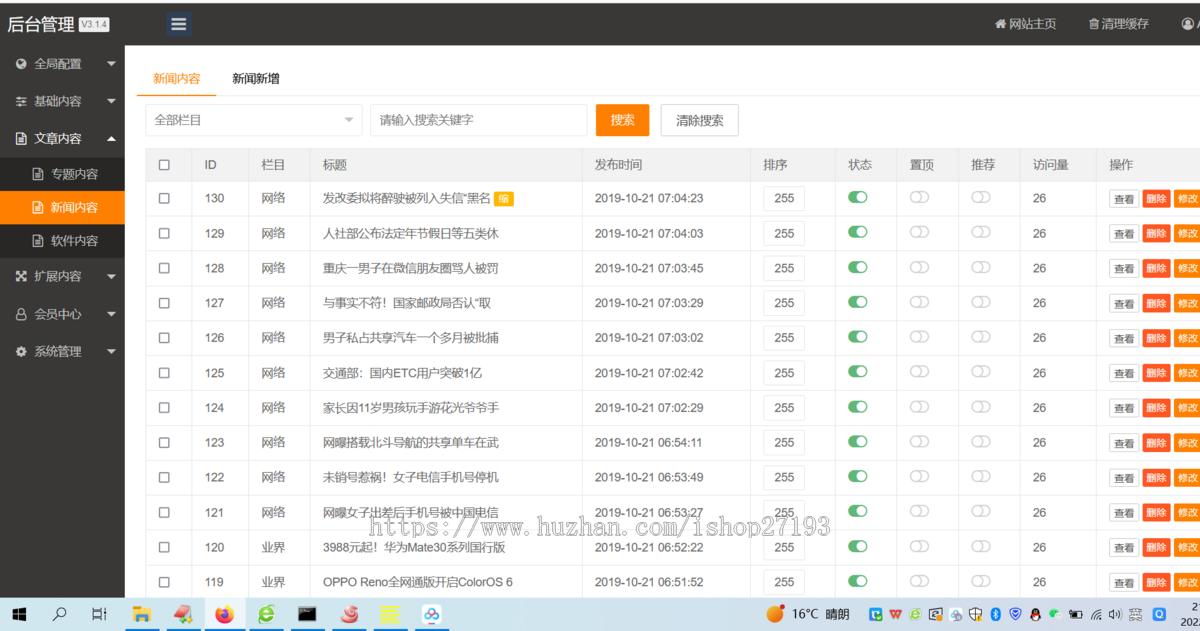This screenshot has height=631, width=1200.
Task: Click the 扩展内容 arrows icon
Action: coord(21,276)
